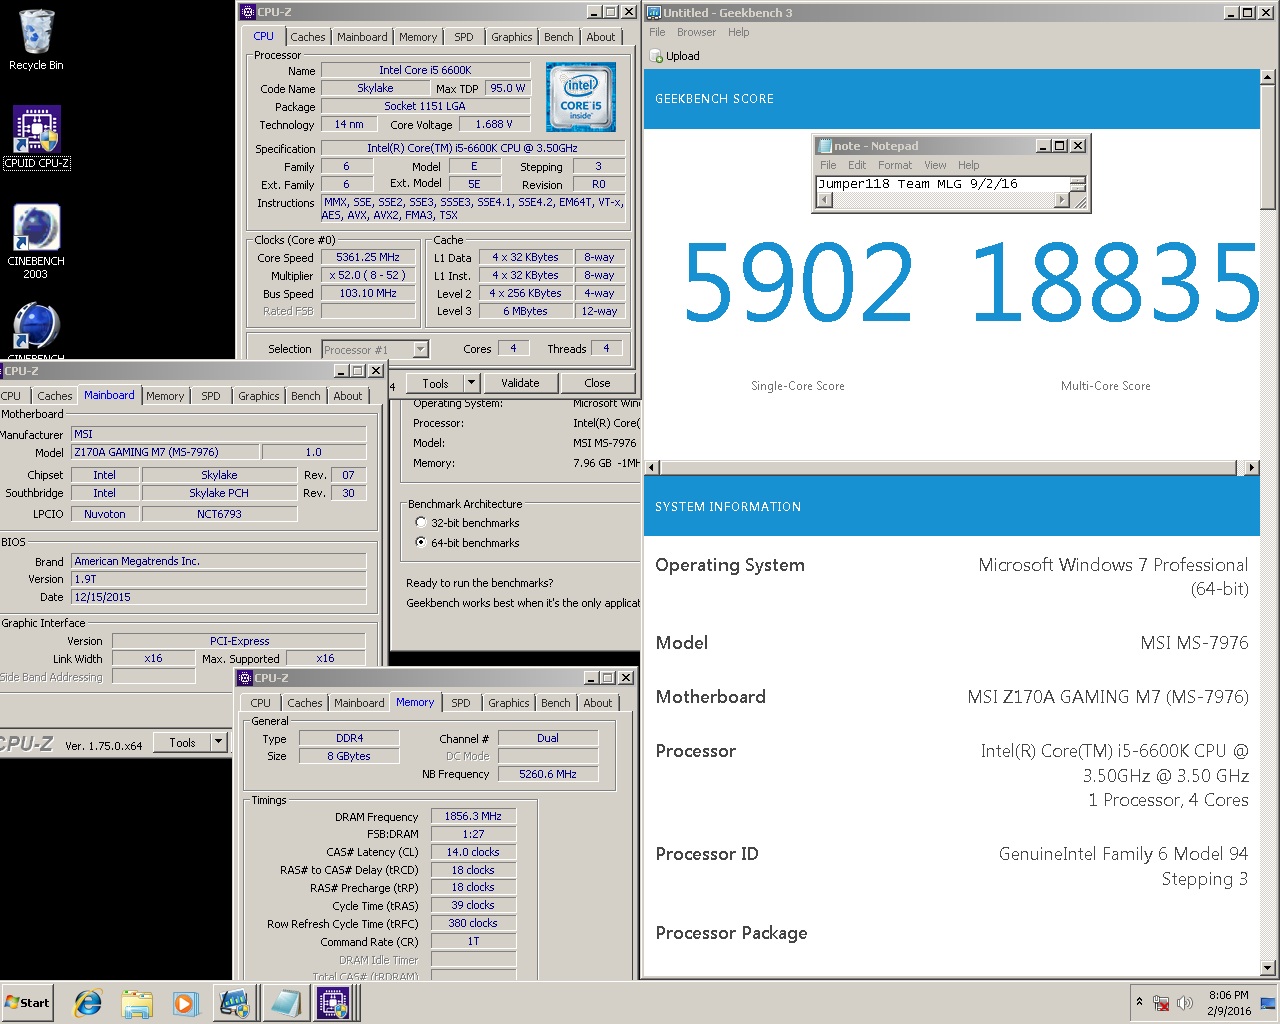Switch to CPU-Z via its taskbar icon

pyautogui.click(x=334, y=1003)
